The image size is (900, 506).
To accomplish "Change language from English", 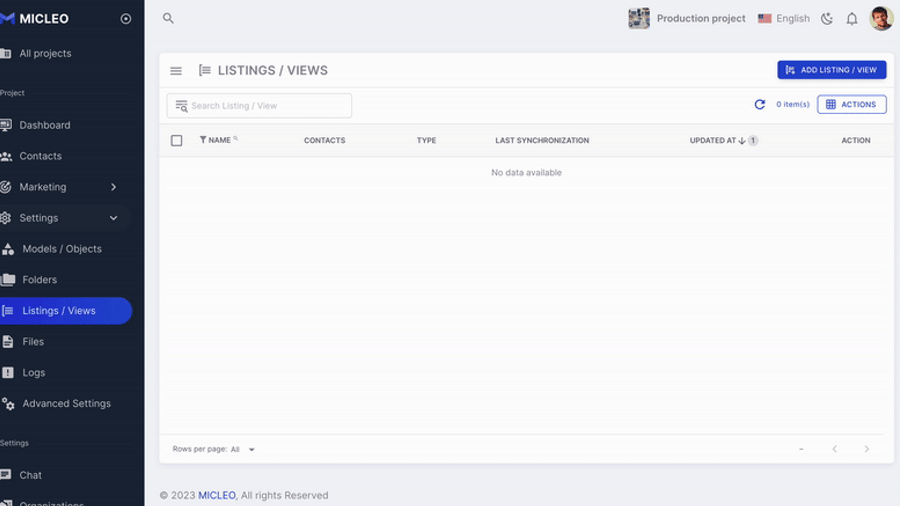I will pyautogui.click(x=793, y=18).
